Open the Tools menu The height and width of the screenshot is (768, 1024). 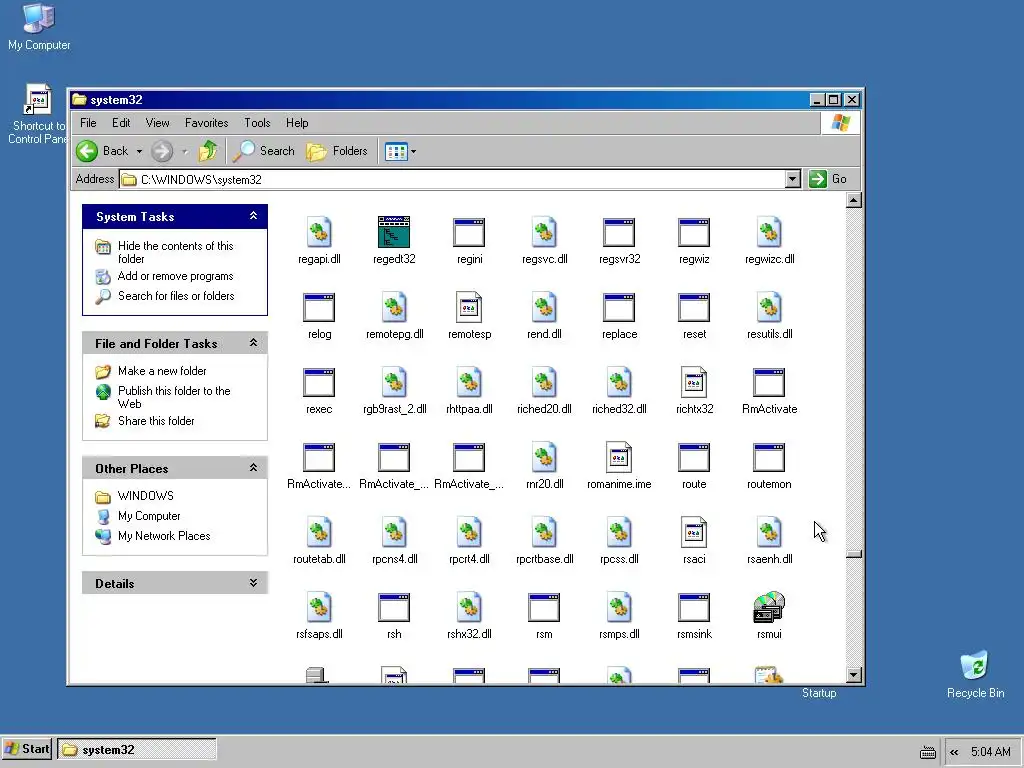257,123
